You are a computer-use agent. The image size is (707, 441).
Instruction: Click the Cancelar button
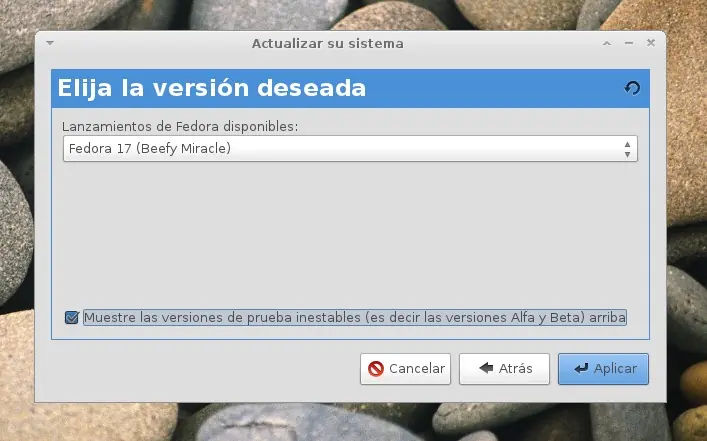405,369
